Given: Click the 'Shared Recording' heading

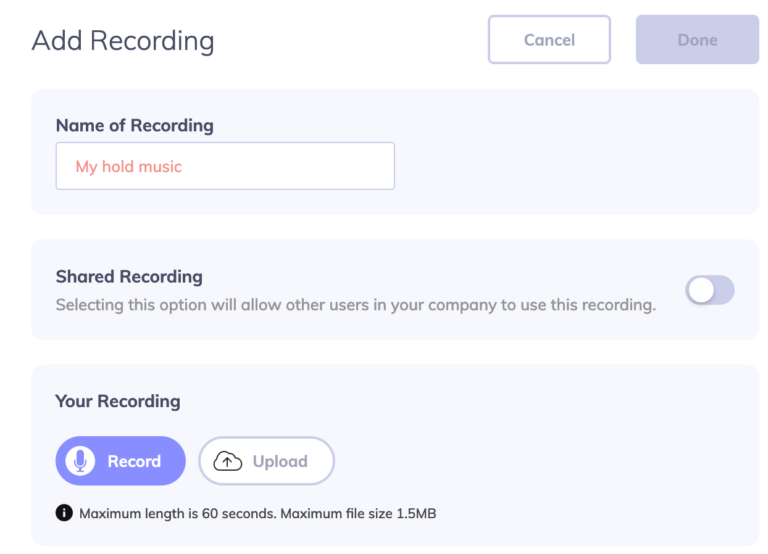Looking at the screenshot, I should (129, 277).
